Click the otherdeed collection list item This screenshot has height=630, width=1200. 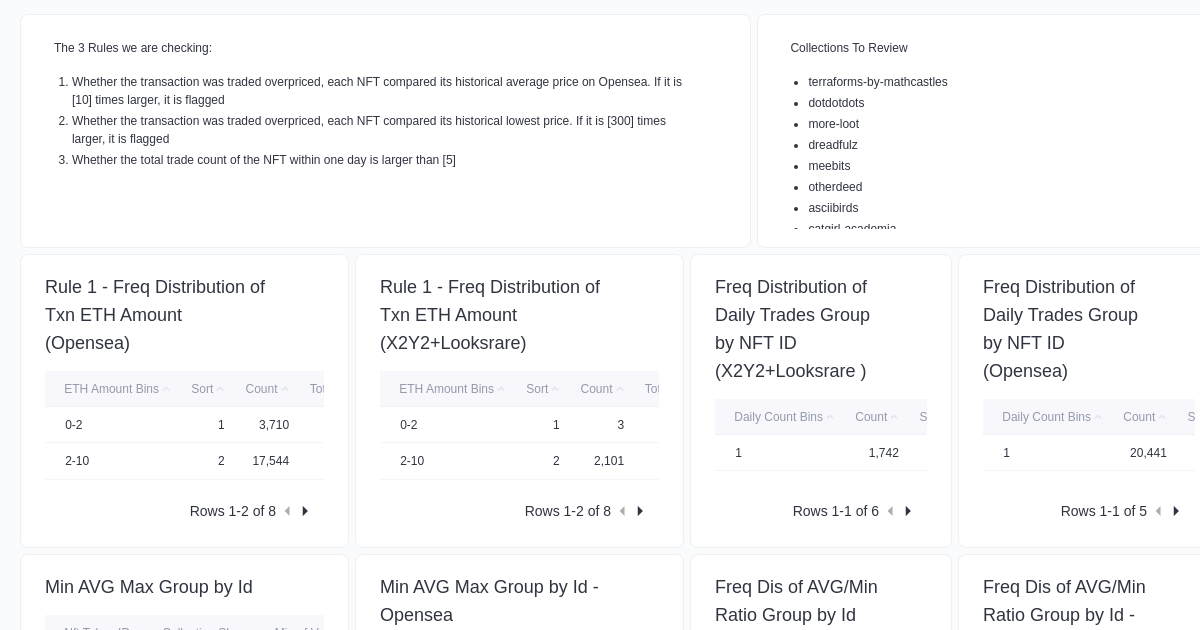coord(835,187)
